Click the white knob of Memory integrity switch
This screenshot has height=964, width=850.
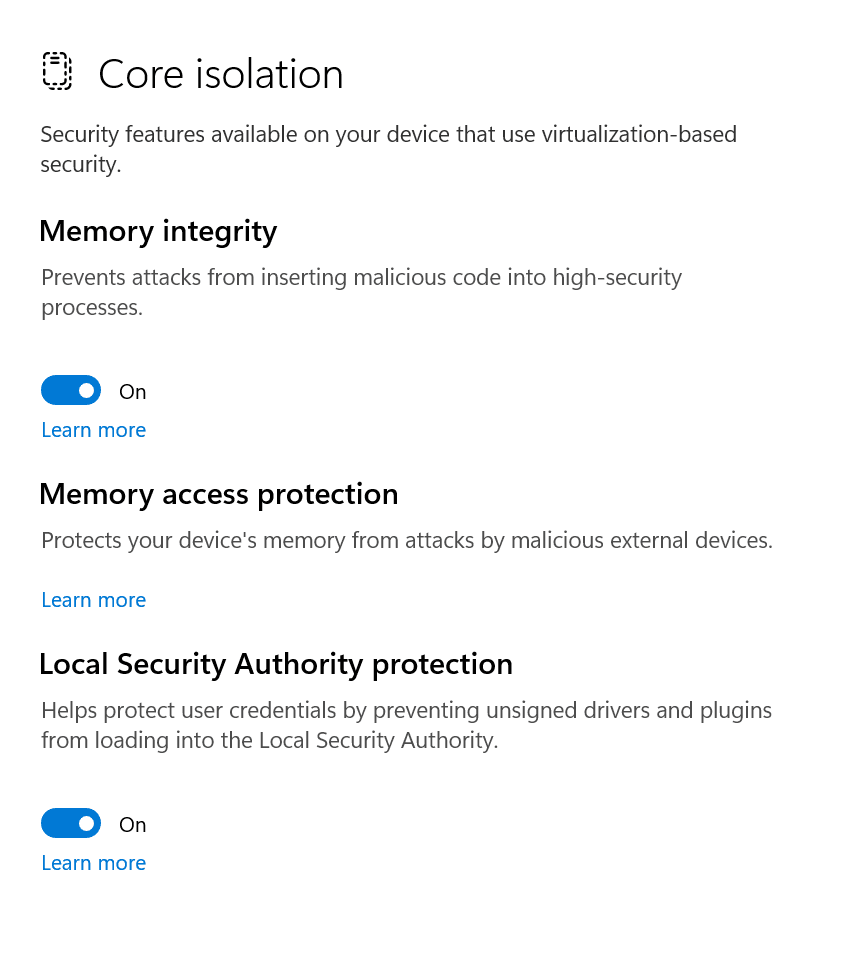[x=87, y=390]
